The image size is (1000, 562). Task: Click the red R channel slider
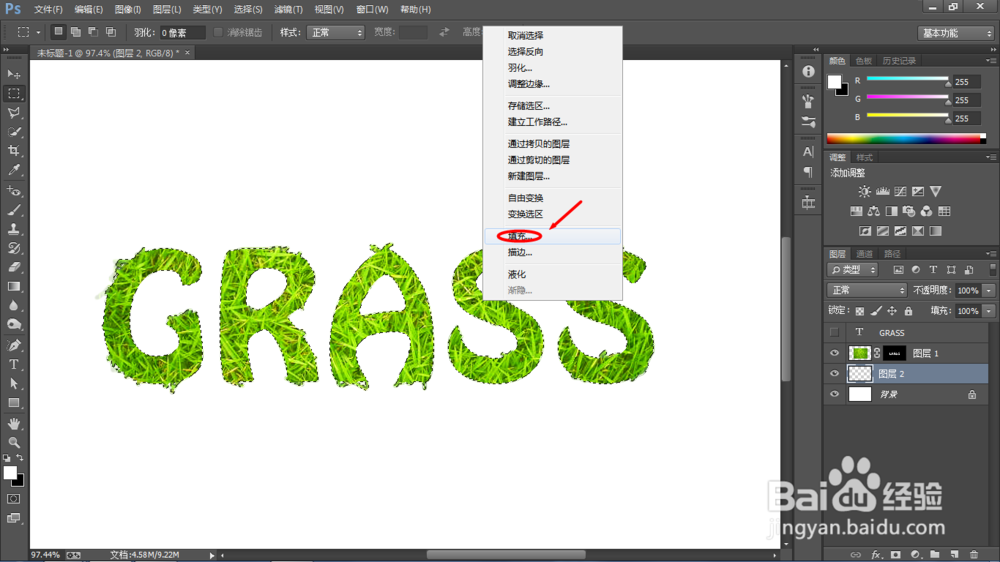[x=908, y=79]
